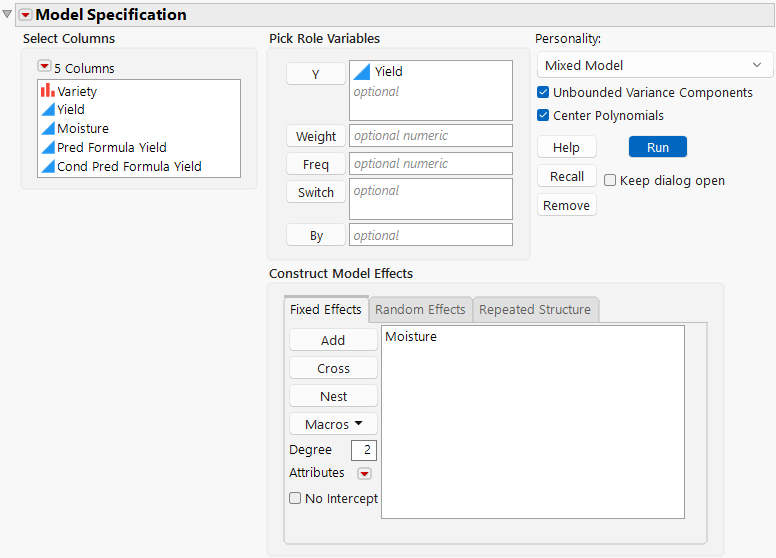This screenshot has width=776, height=558.
Task: Click the red triangle beside Model Specification
Action: (26, 15)
